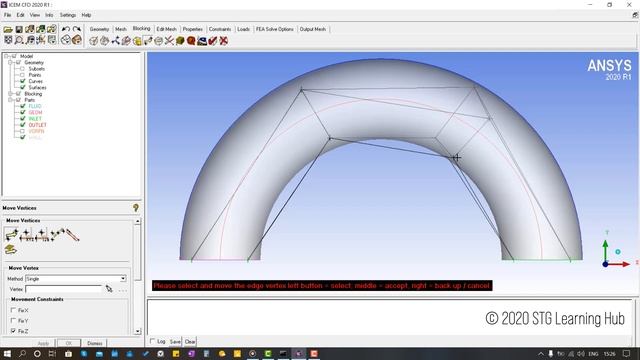Switch to the Geometry tab

(x=99, y=29)
